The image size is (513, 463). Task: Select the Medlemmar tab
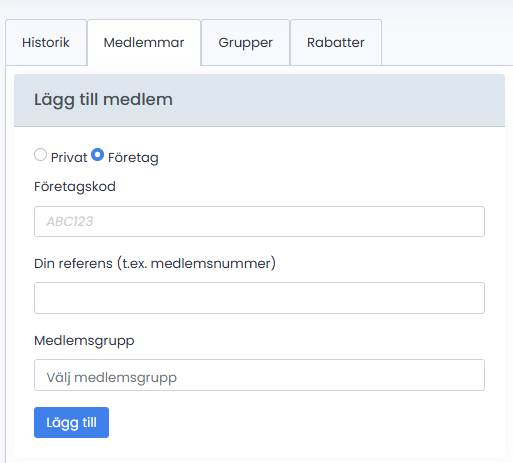[144, 42]
